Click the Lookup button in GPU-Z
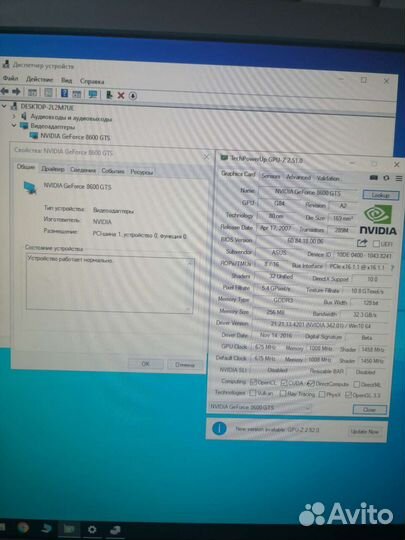The width and height of the screenshot is (405, 540). pos(381,195)
